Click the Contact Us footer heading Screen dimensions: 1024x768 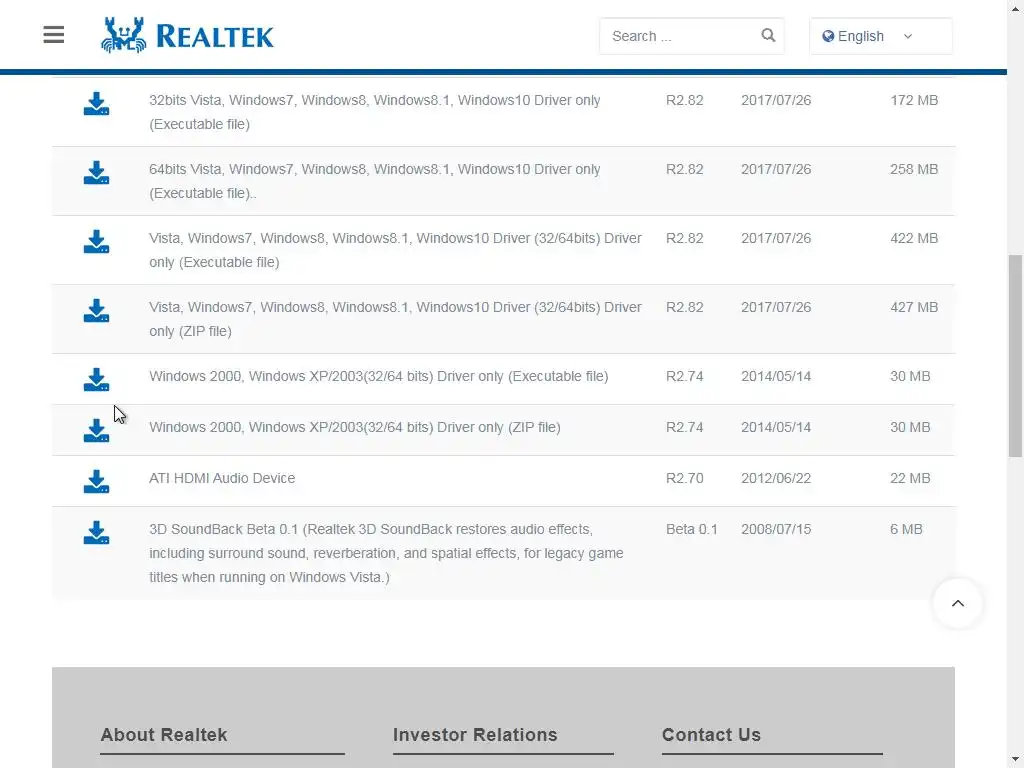(711, 735)
